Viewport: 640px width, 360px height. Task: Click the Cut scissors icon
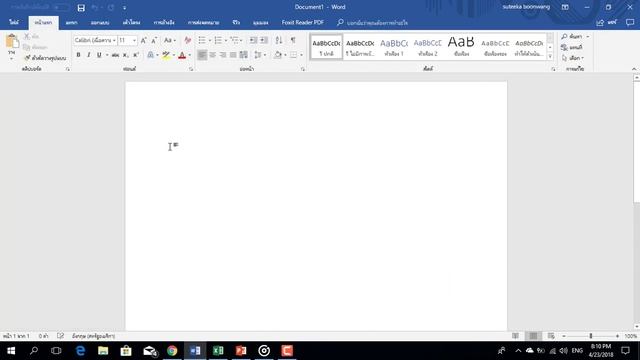27,37
